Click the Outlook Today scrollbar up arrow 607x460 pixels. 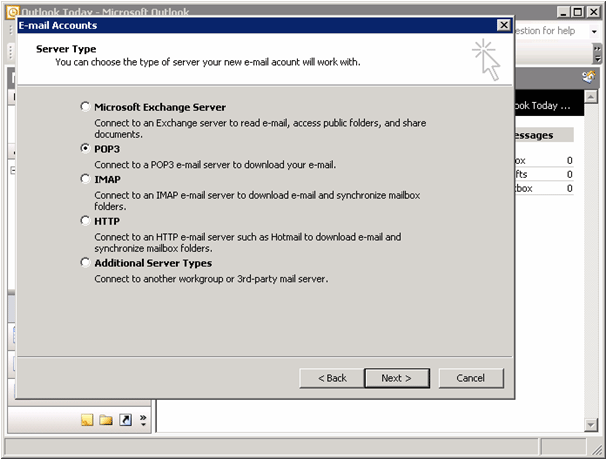[591, 96]
